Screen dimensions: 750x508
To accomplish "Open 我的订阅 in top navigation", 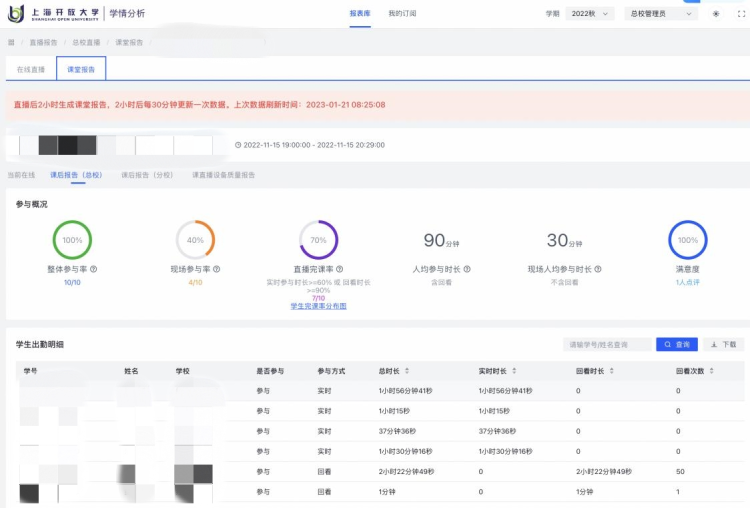I will point(402,14).
